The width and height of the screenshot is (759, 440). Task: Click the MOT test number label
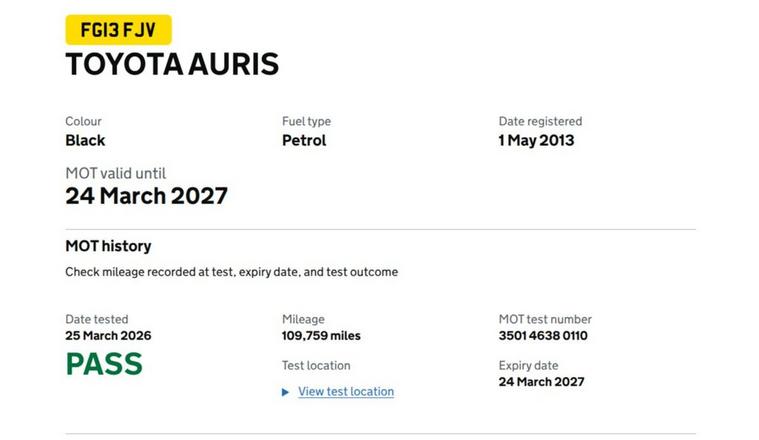(545, 320)
